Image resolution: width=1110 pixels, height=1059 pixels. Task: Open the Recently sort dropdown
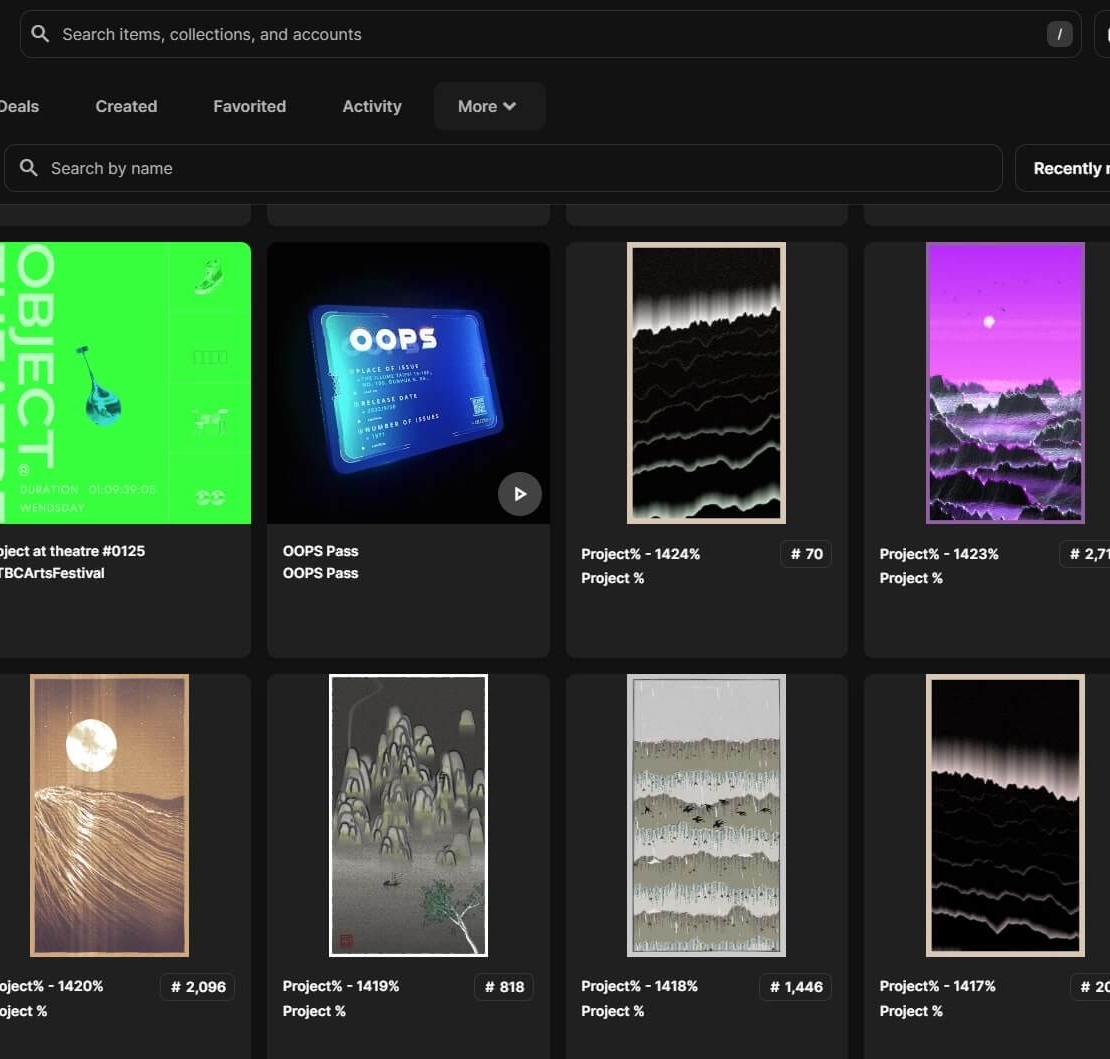[x=1066, y=168]
